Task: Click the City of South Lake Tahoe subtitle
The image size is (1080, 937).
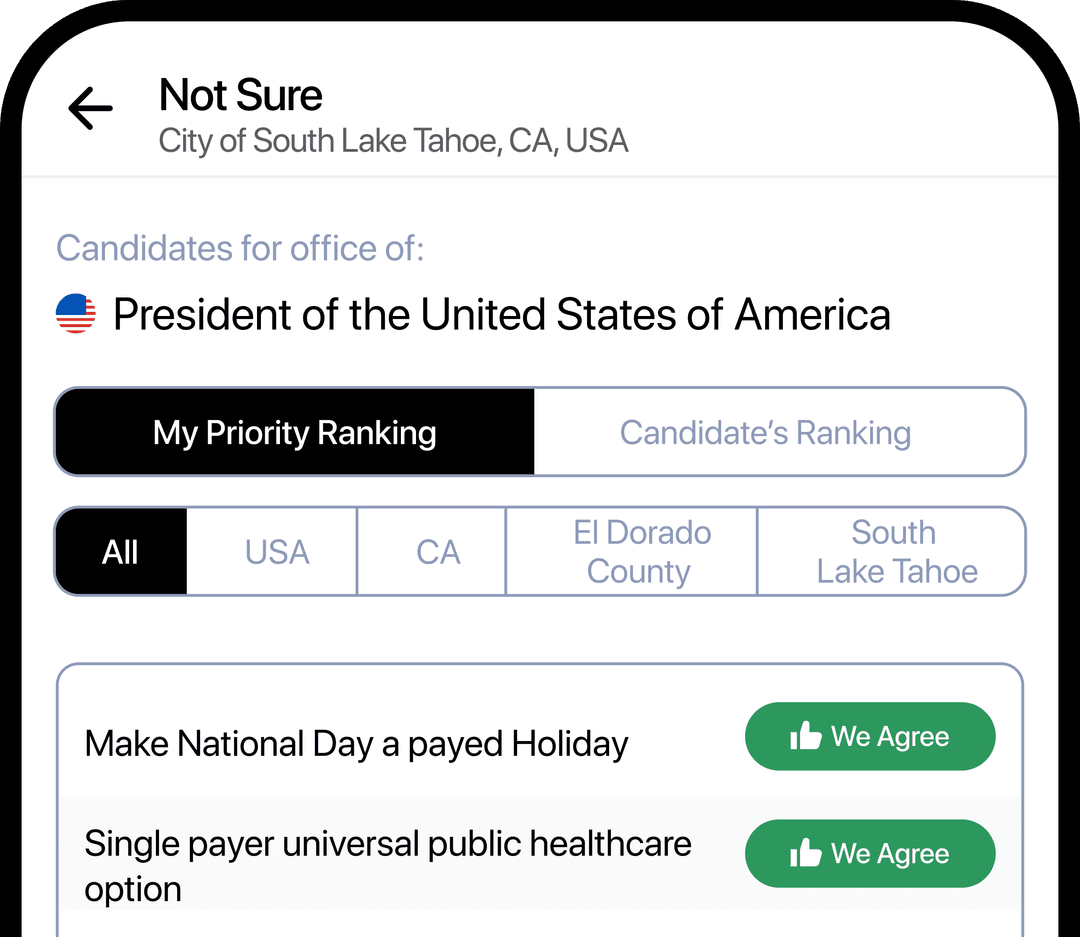Action: (392, 140)
